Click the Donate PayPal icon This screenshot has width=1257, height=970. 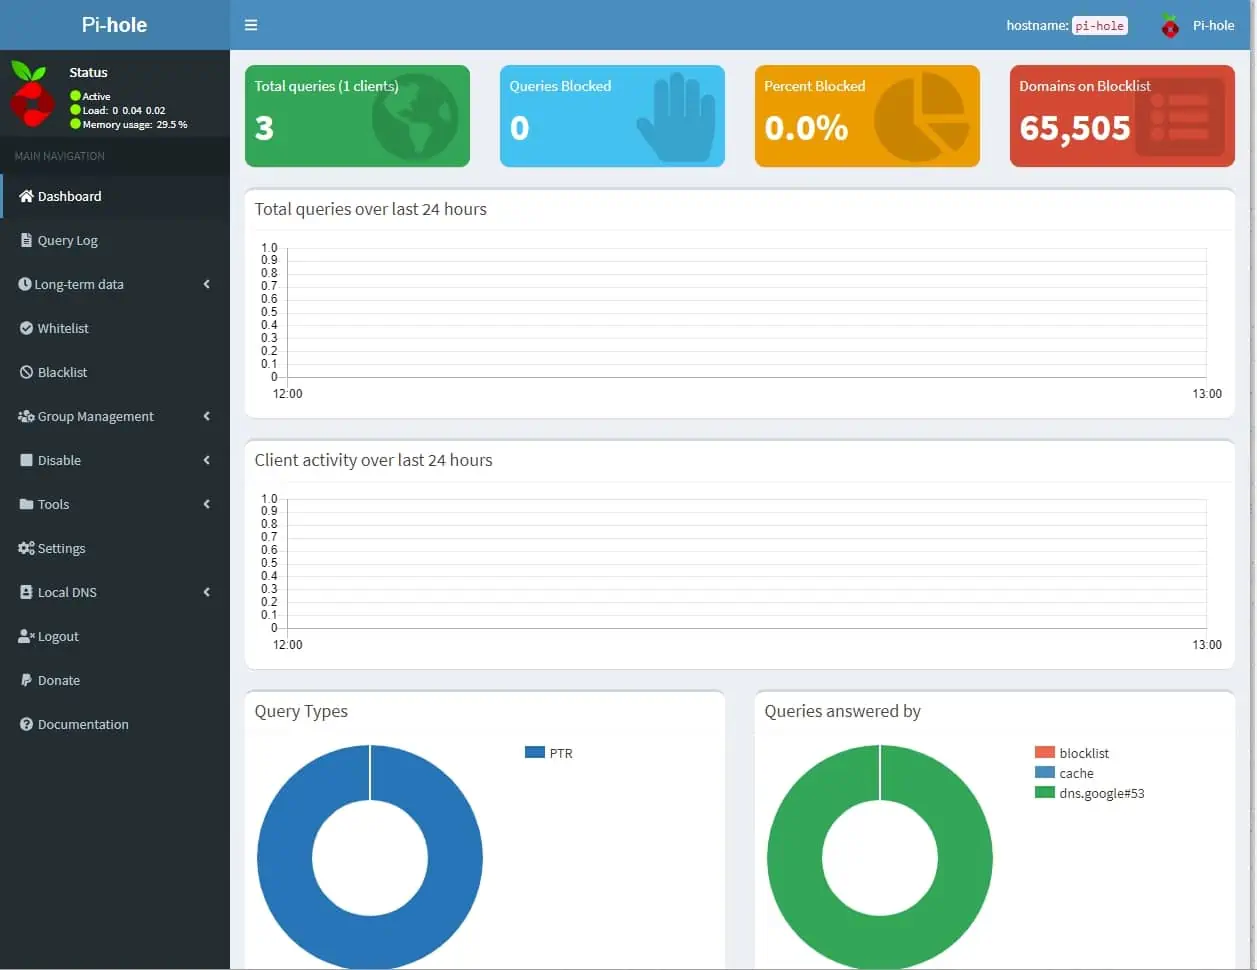click(x=27, y=680)
